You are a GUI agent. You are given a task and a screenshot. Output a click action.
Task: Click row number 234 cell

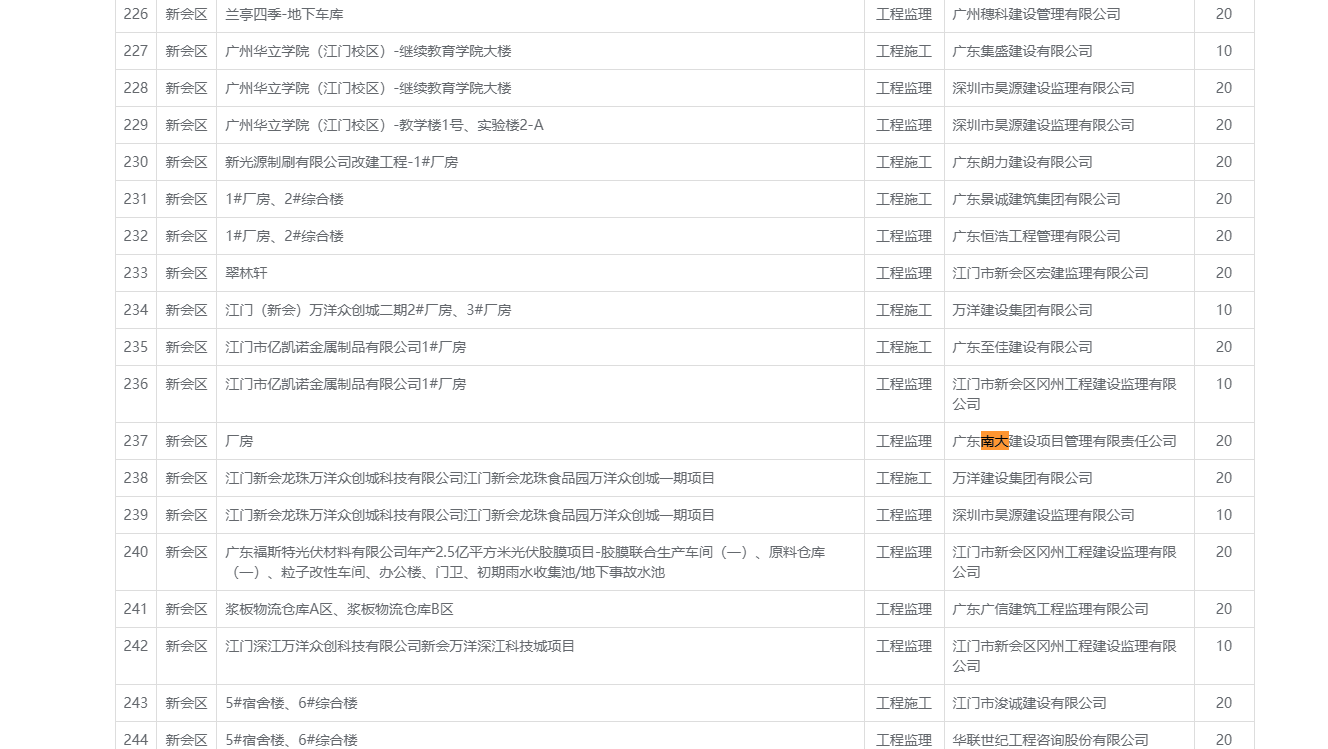click(x=136, y=310)
